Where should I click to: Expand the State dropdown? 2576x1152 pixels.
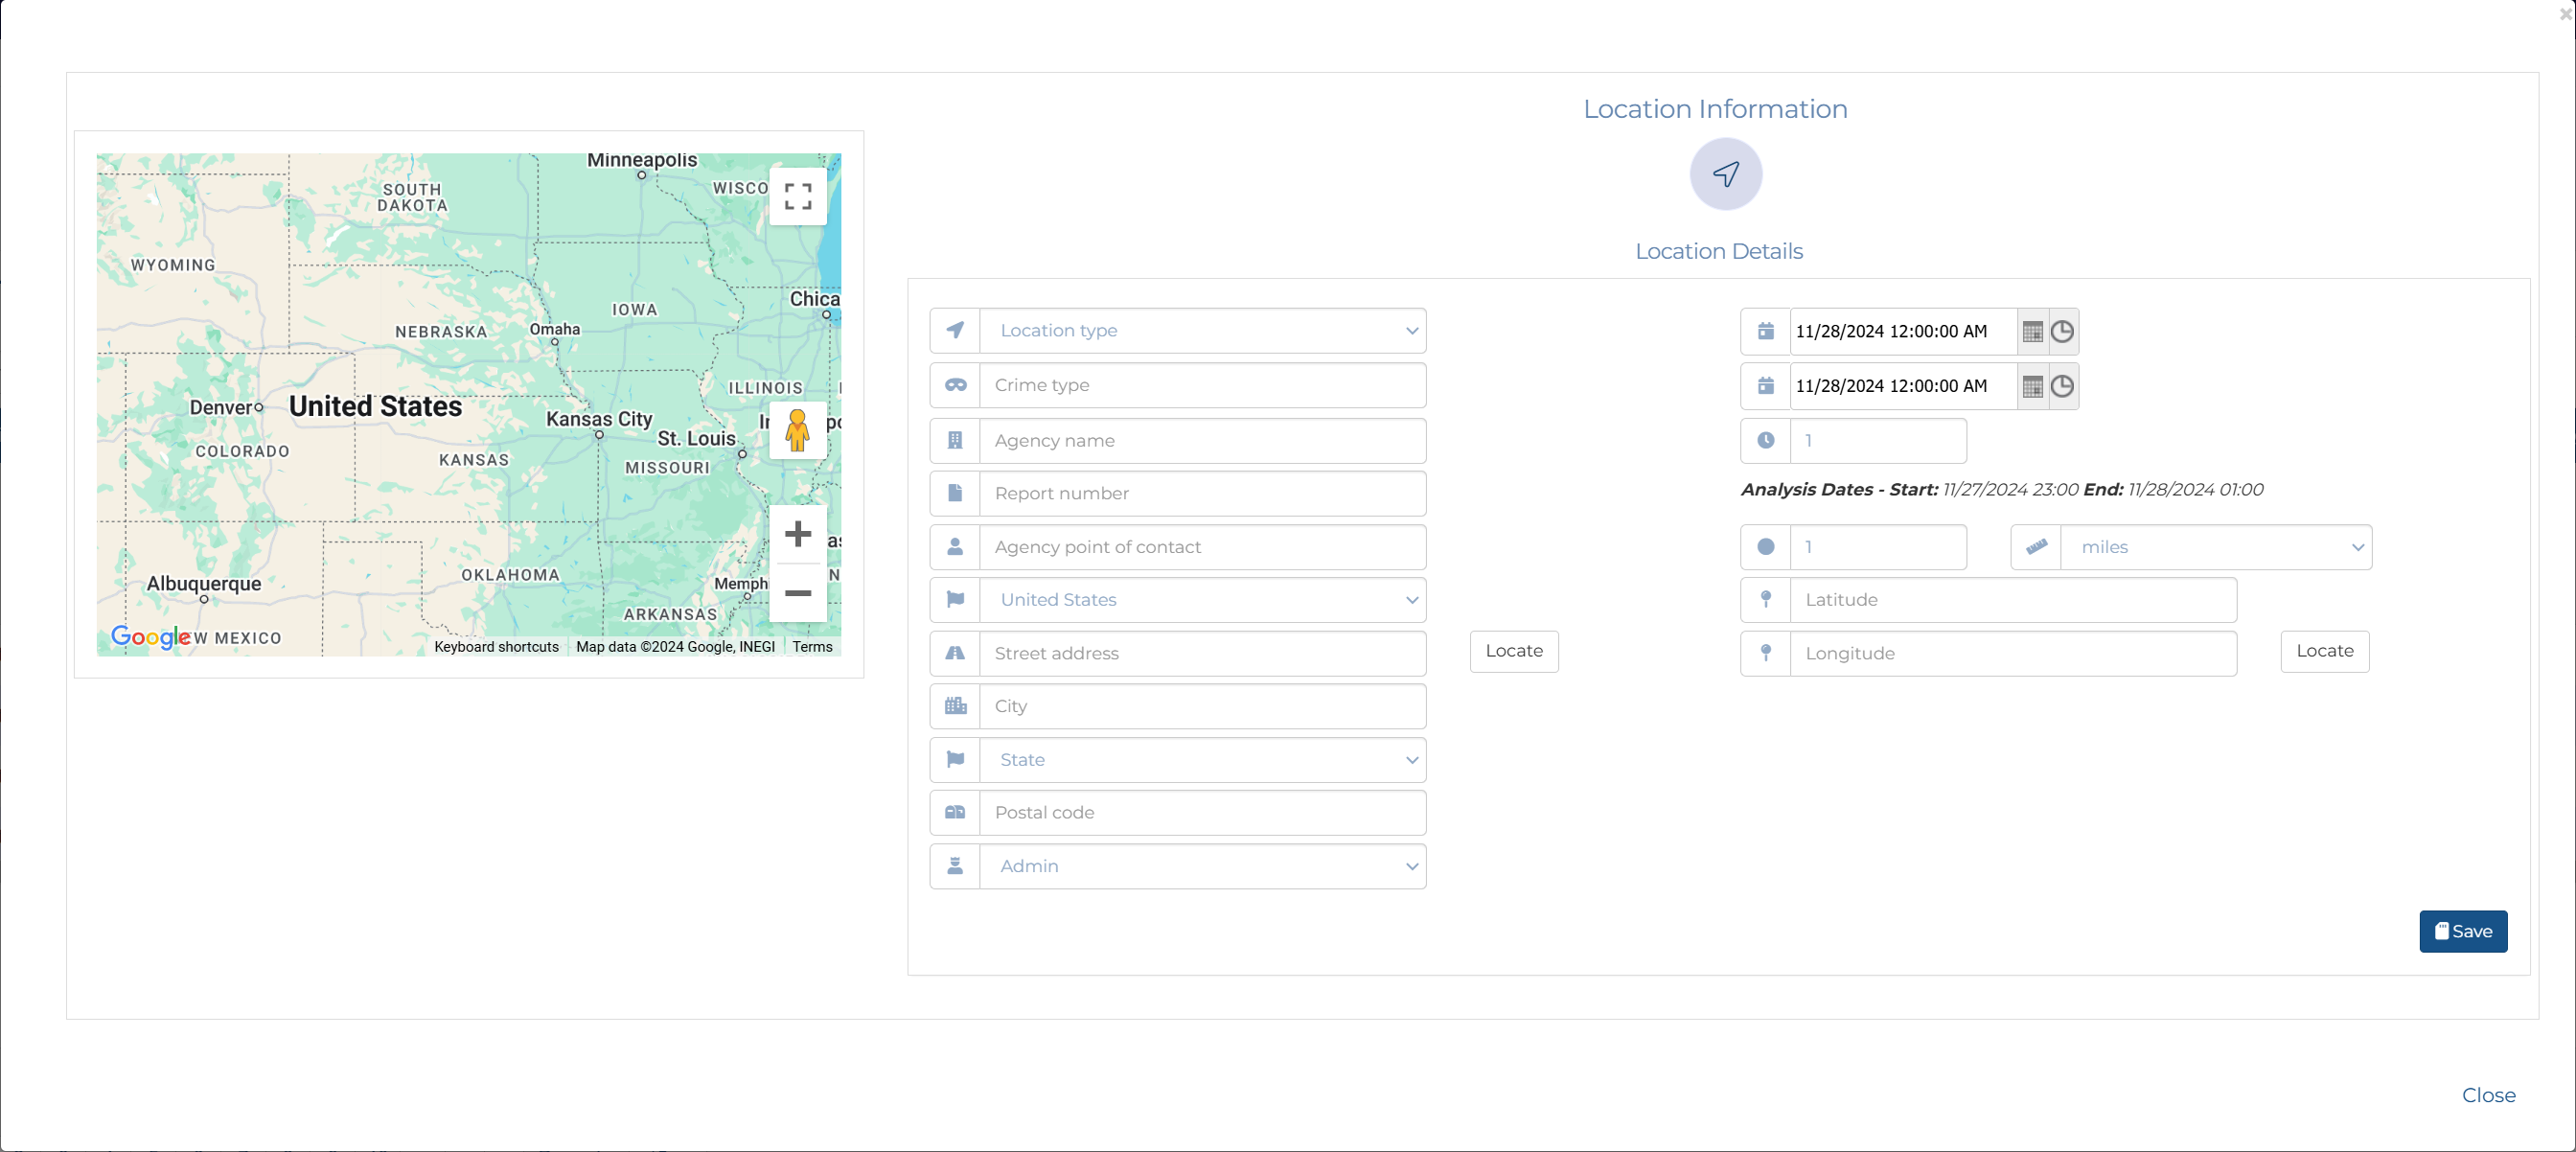click(x=1202, y=760)
